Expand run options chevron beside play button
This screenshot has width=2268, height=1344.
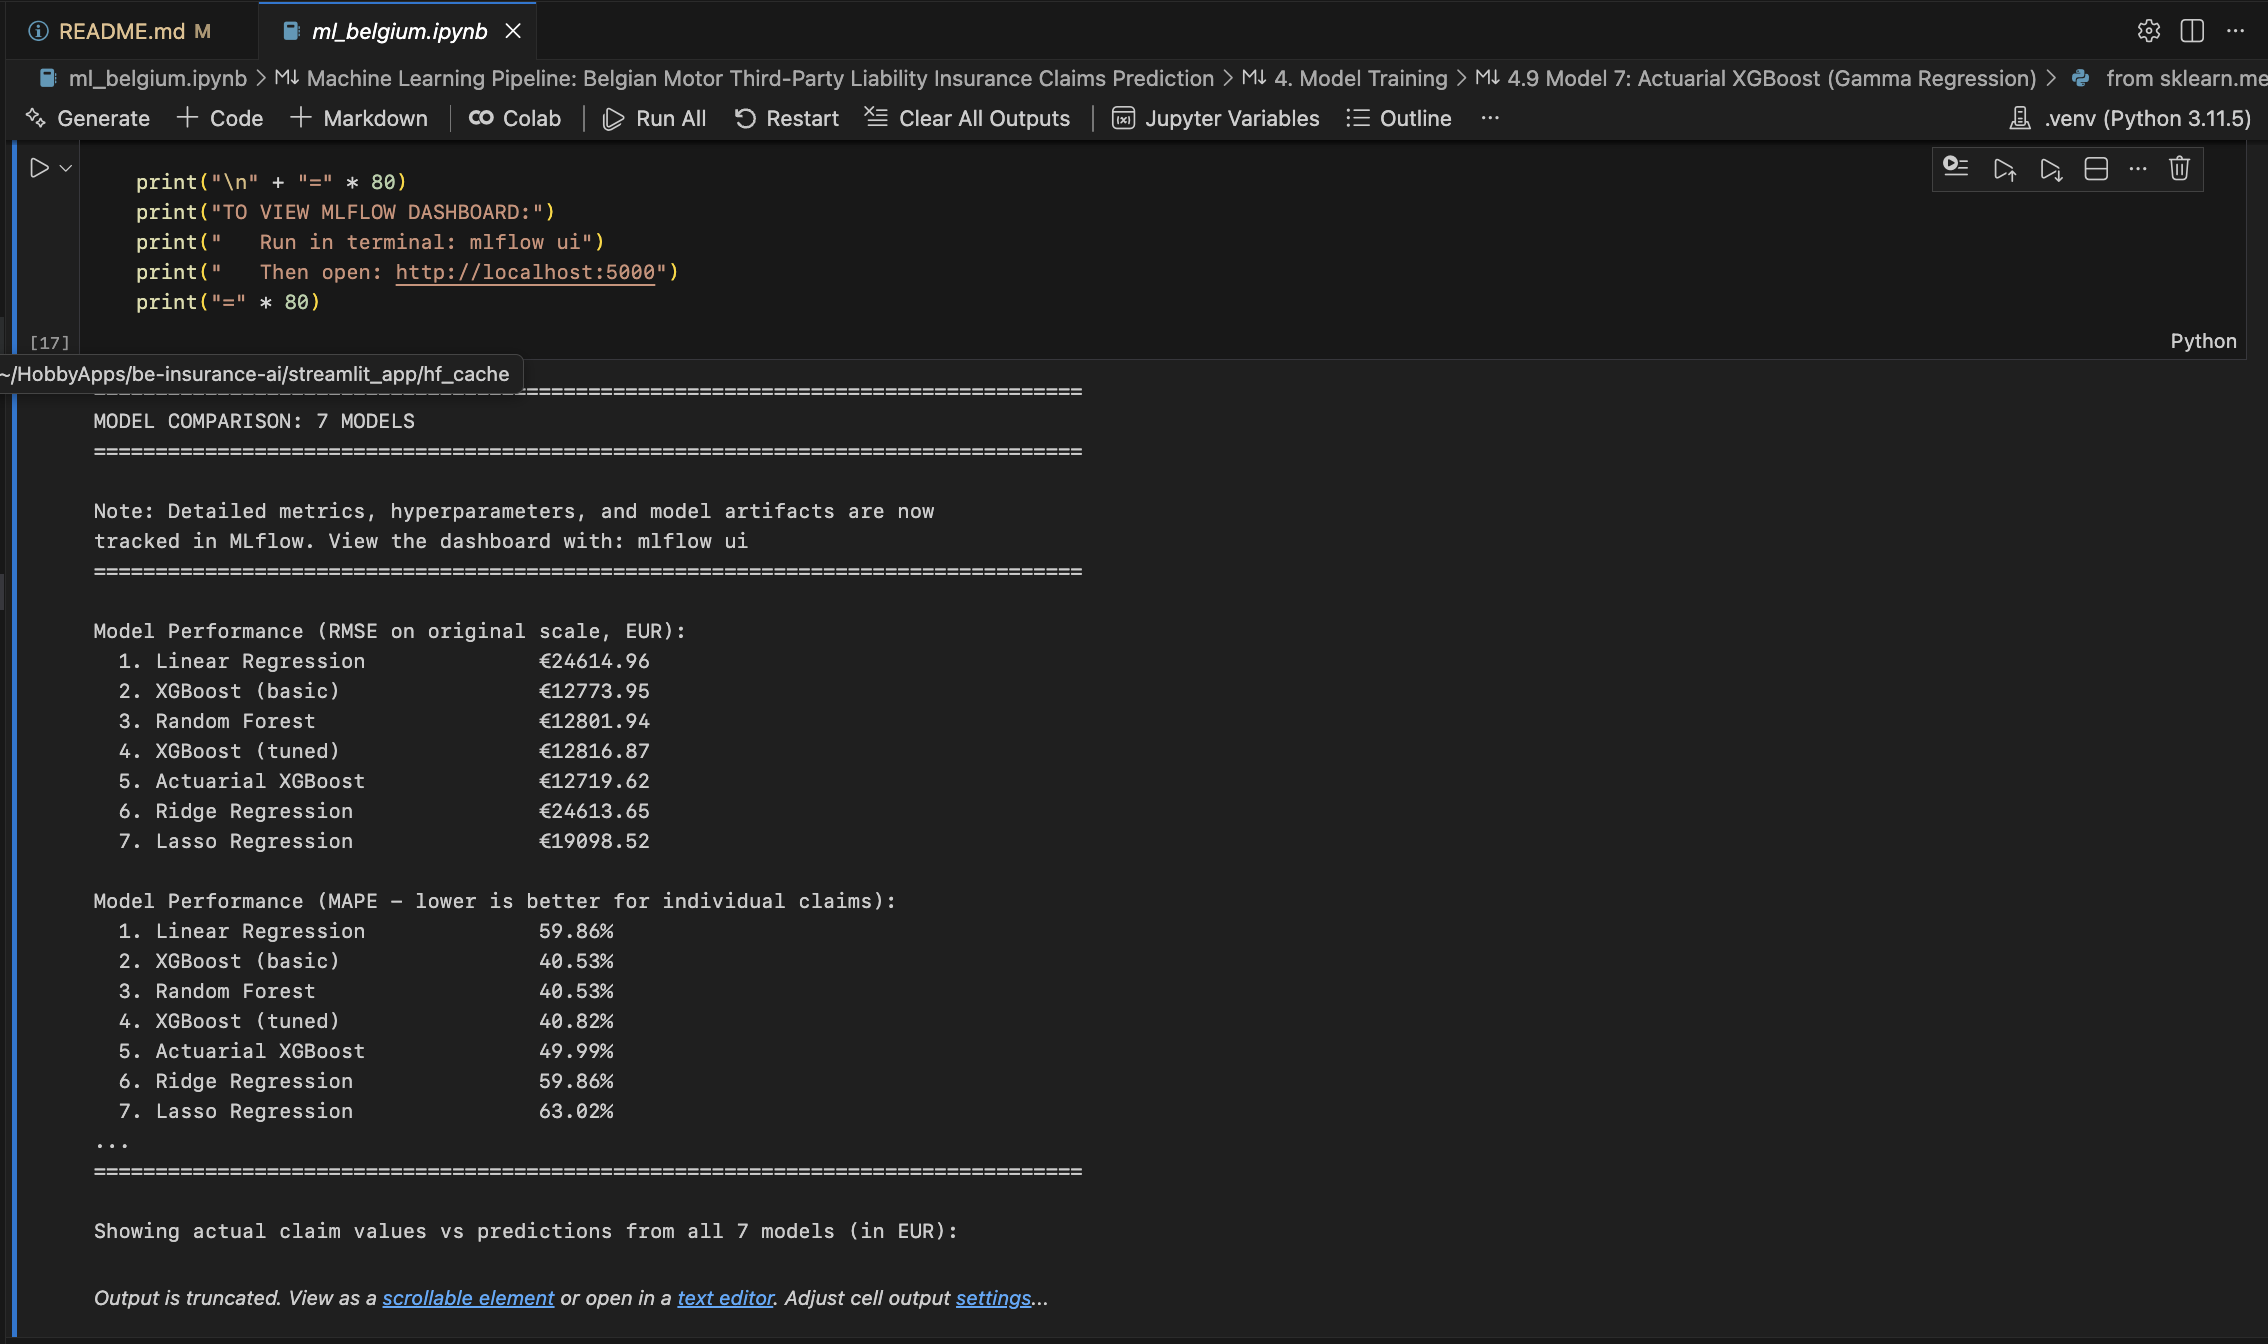66,168
